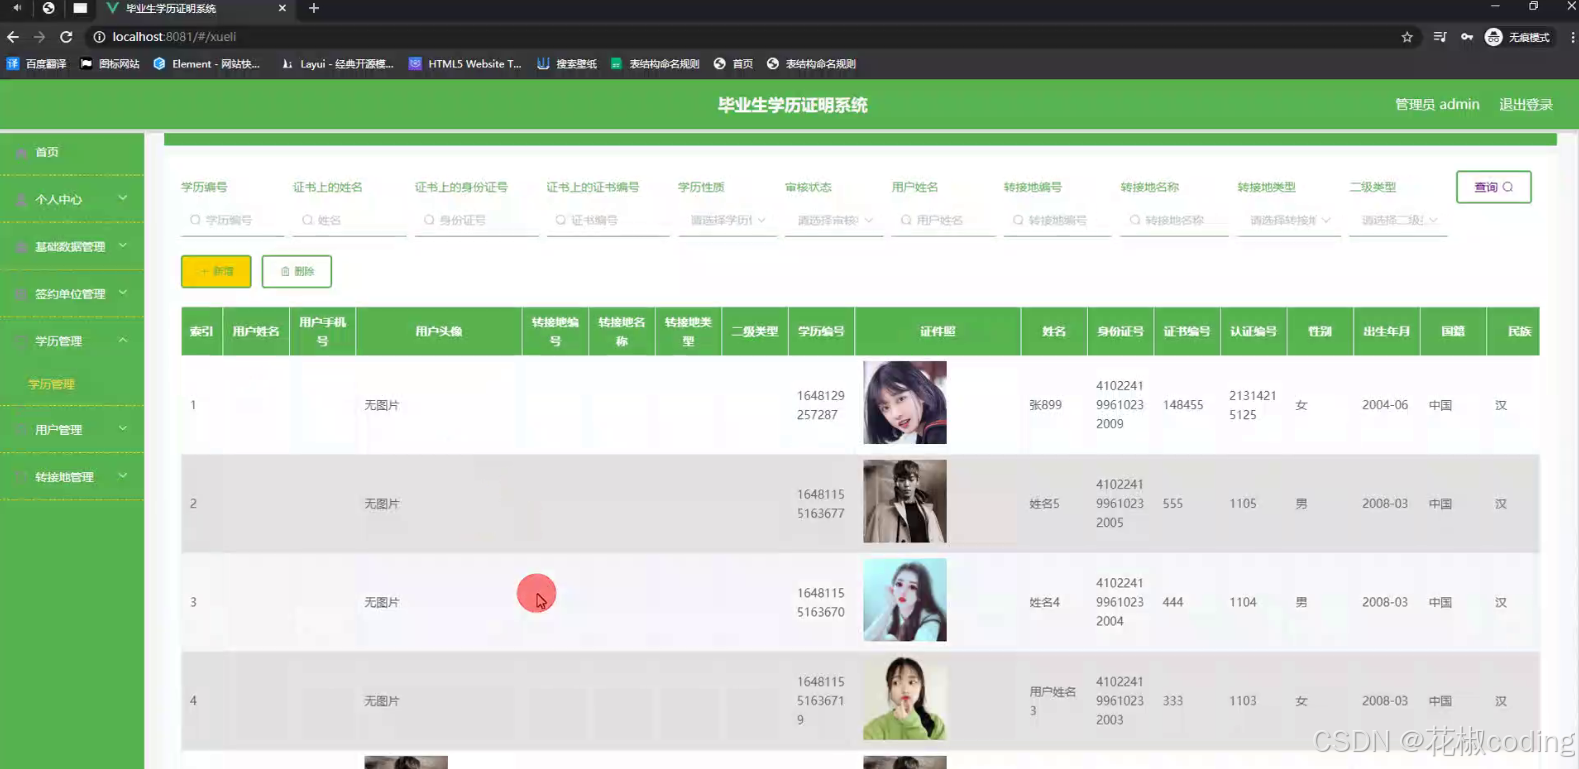The height and width of the screenshot is (769, 1579).
Task: Click the 转接地编号 search input
Action: coord(1057,220)
